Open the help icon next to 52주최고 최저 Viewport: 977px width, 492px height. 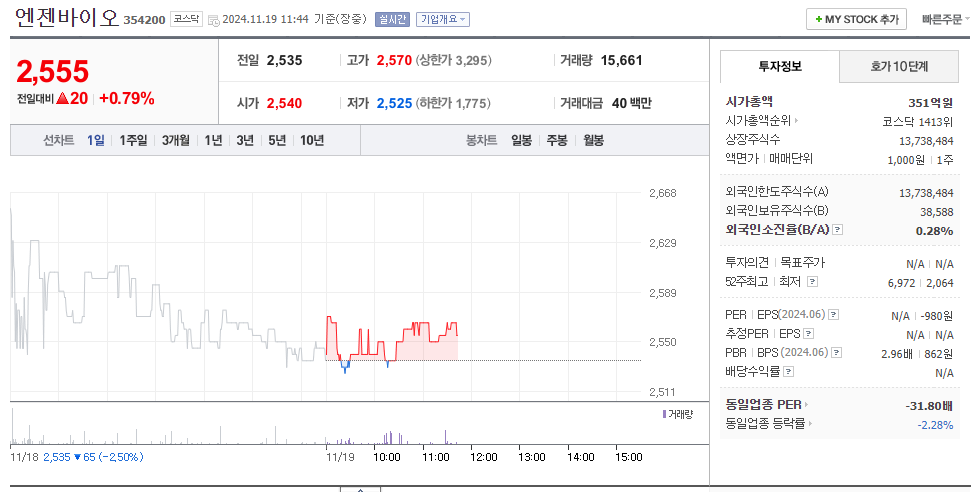(x=812, y=281)
